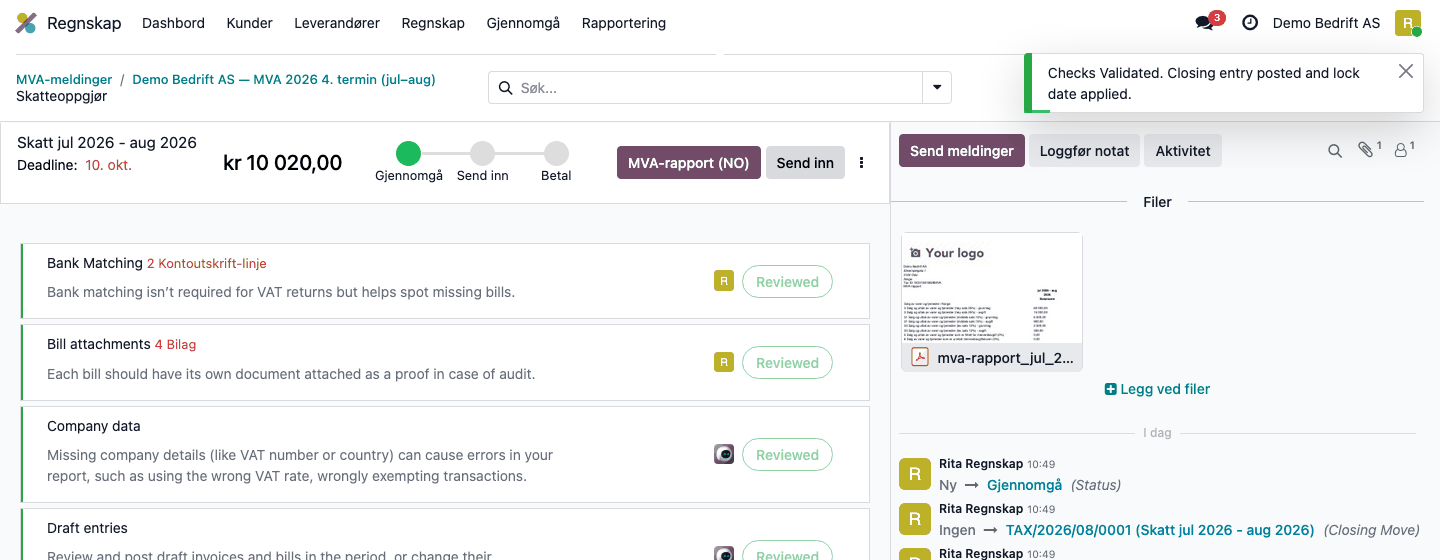Screen dimensions: 1440x560
Task: Click the kr 10 020,00 amount
Action: (x=282, y=163)
